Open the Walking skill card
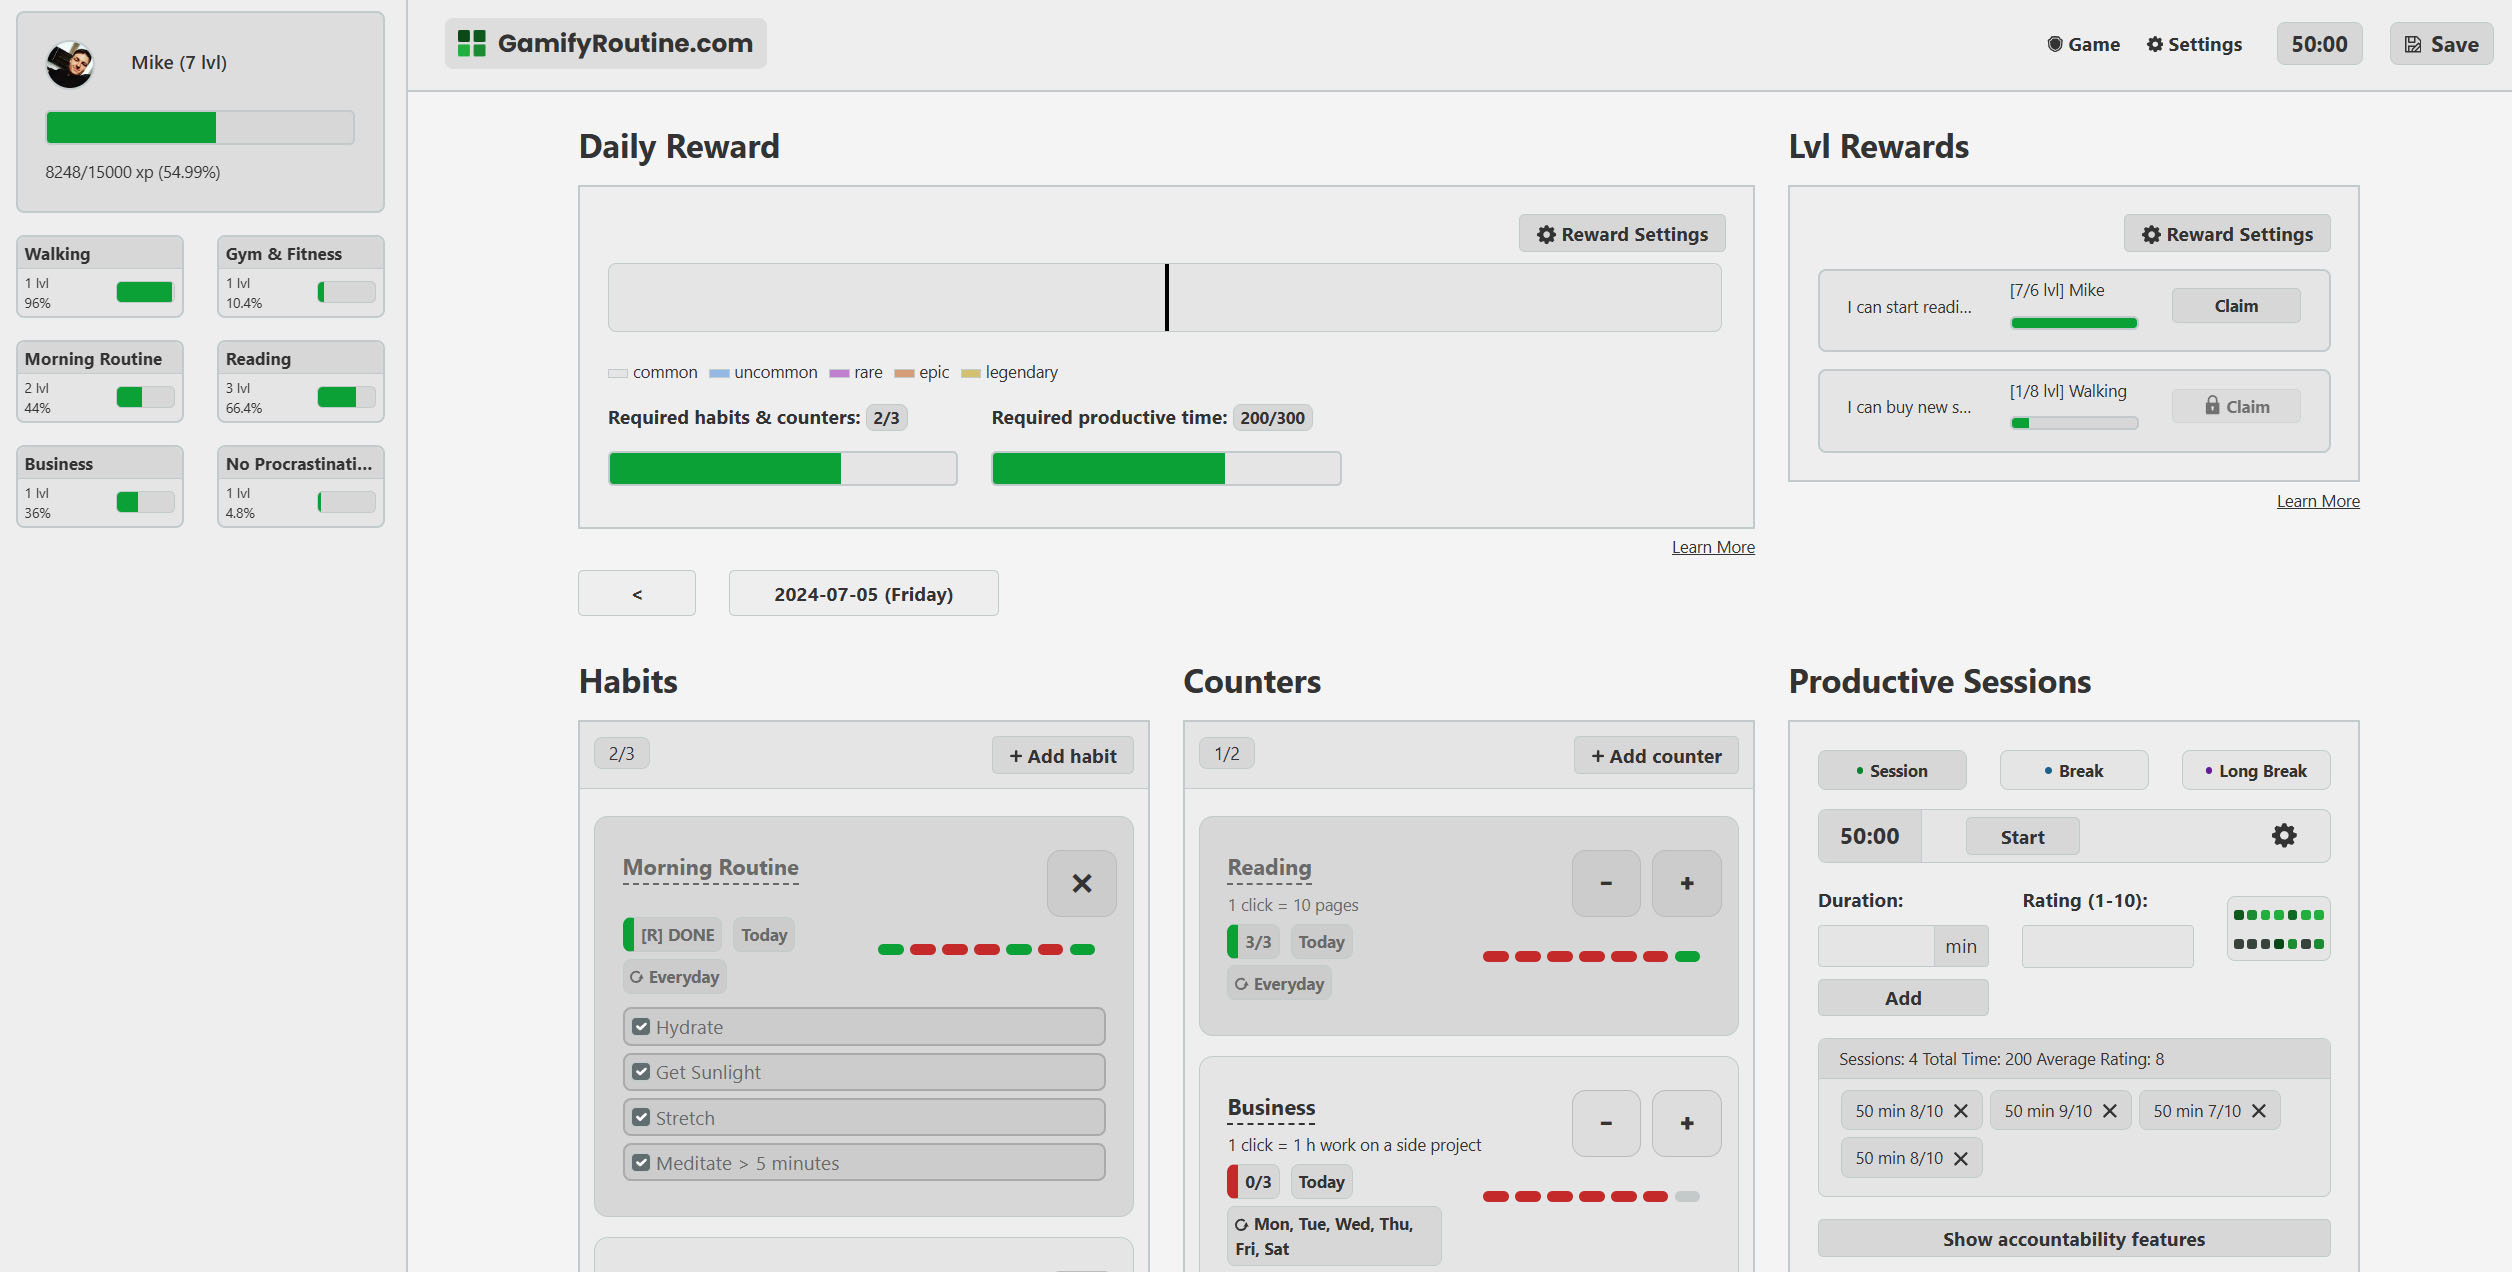This screenshot has height=1272, width=2512. click(100, 276)
